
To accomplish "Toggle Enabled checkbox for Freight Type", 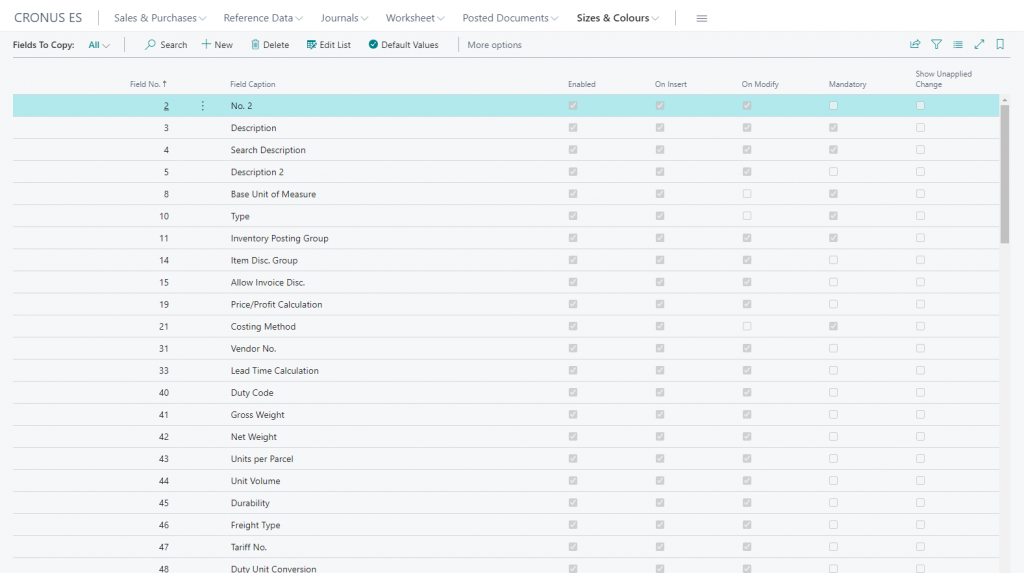I will [573, 525].
